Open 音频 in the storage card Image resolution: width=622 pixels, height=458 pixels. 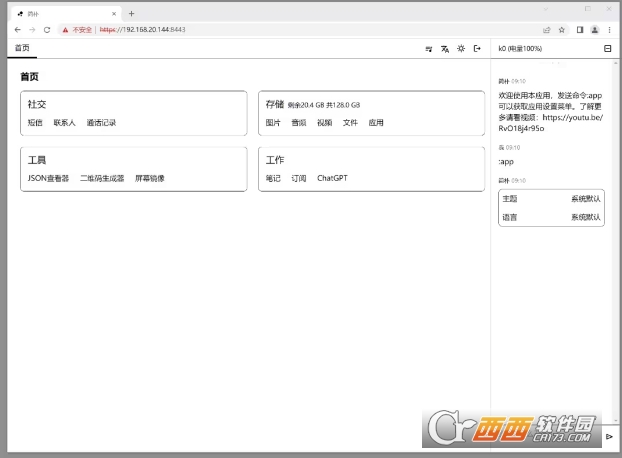coord(299,123)
